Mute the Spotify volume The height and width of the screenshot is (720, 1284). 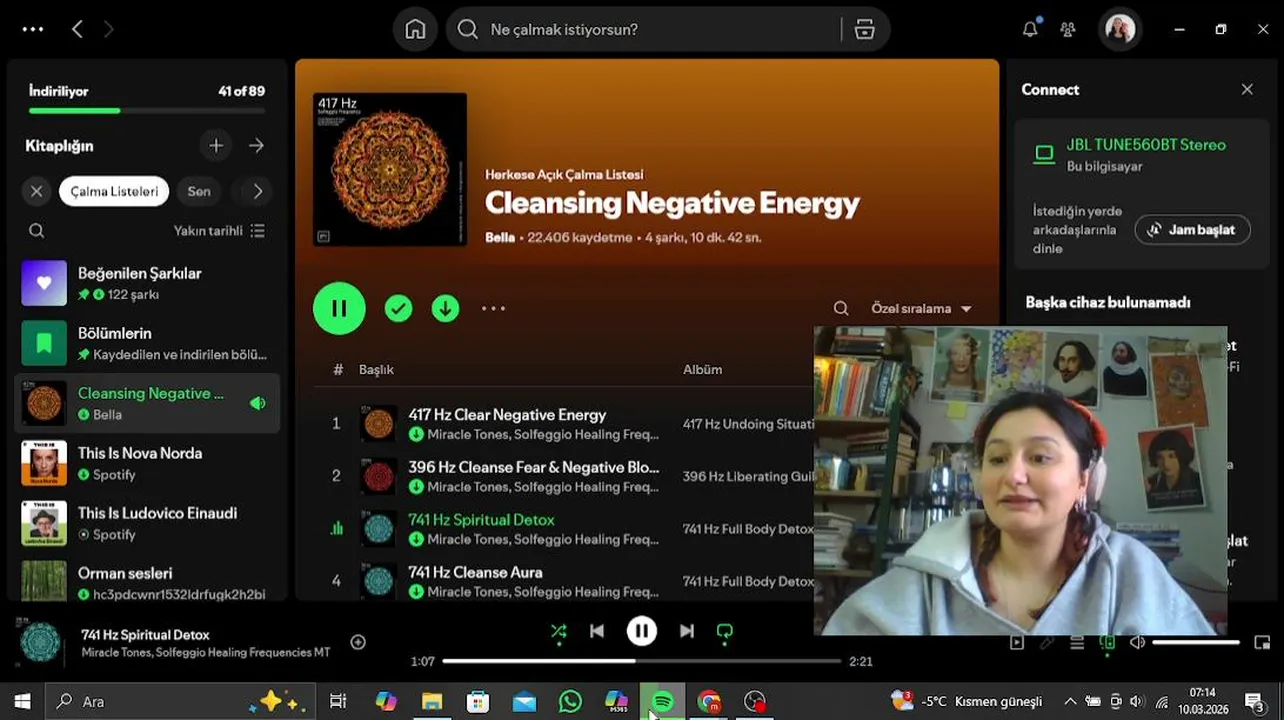tap(1137, 642)
